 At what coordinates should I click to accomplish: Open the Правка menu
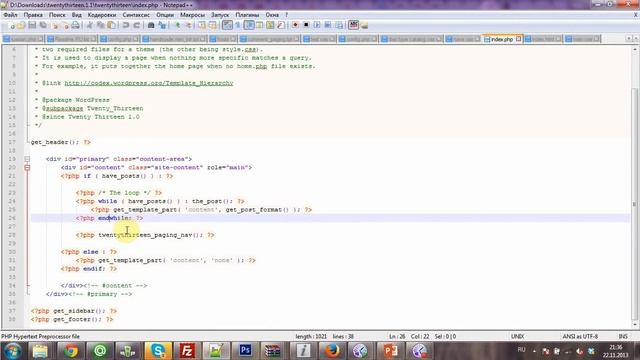(x=33, y=15)
